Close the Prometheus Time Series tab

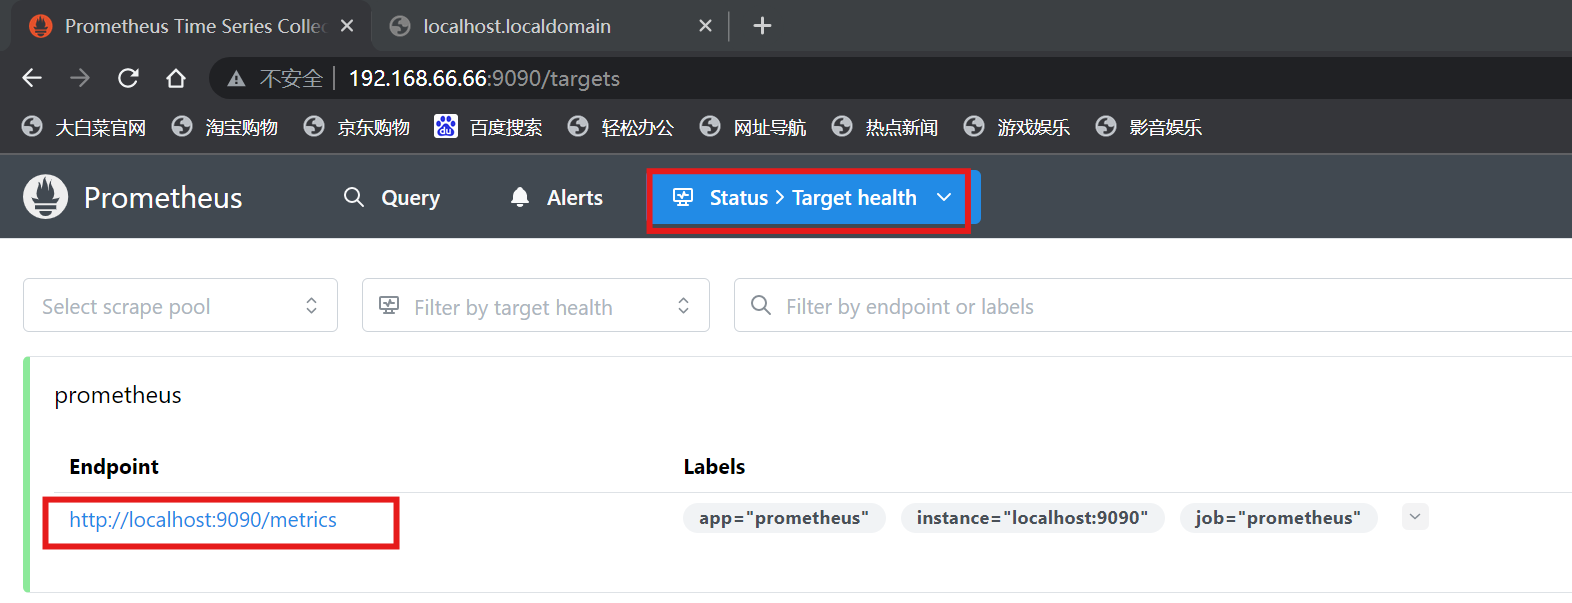click(x=347, y=26)
